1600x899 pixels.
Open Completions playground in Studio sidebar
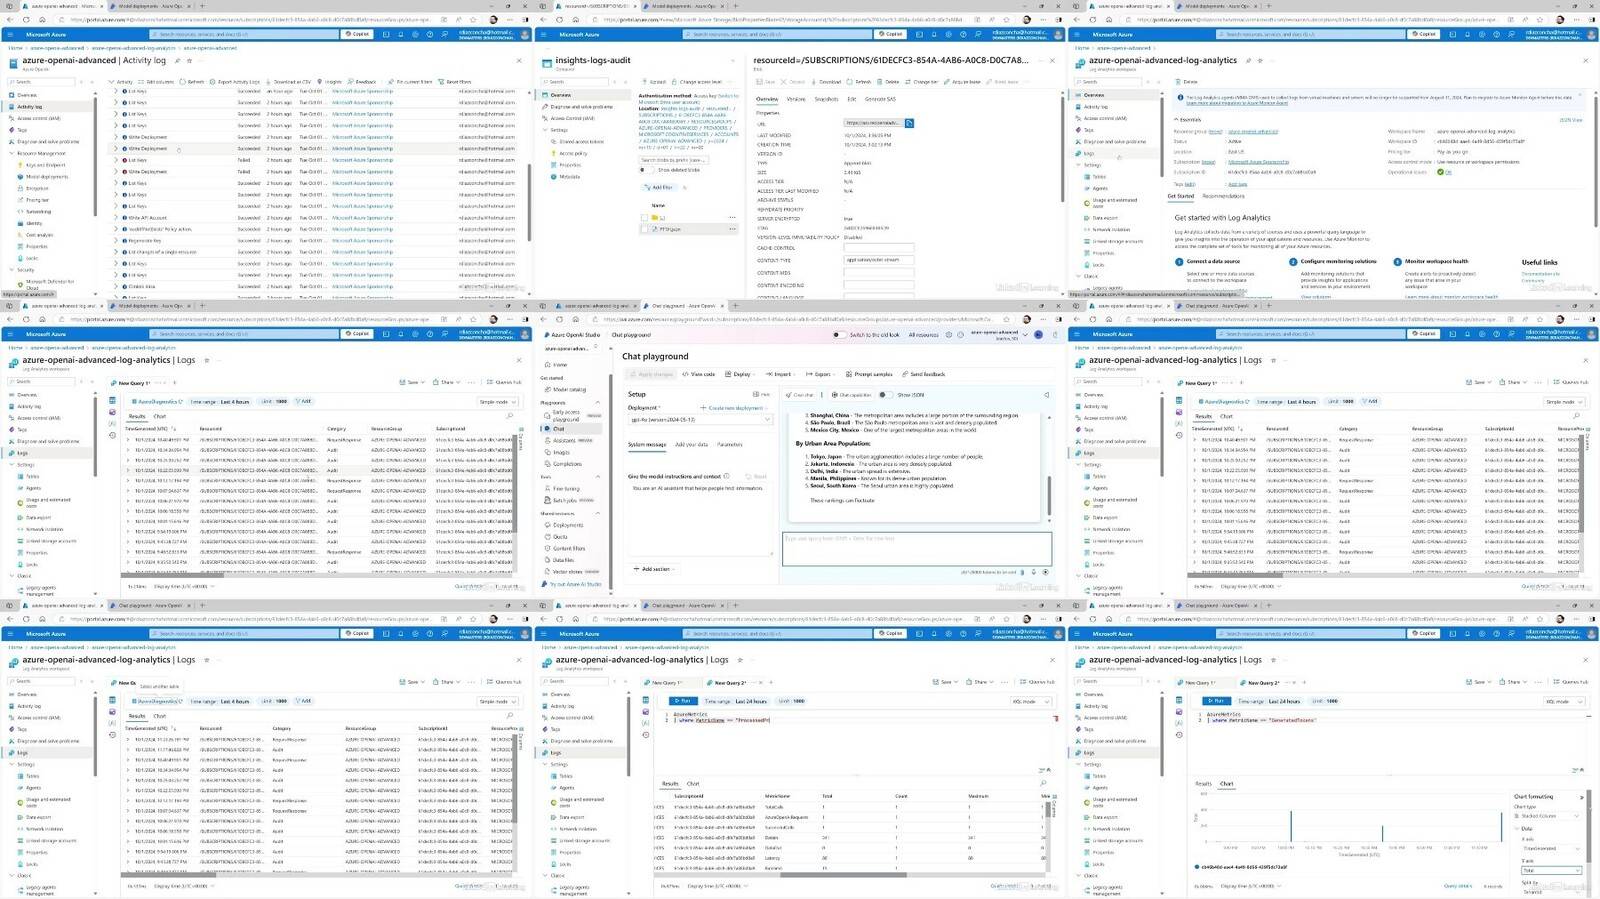565,464
